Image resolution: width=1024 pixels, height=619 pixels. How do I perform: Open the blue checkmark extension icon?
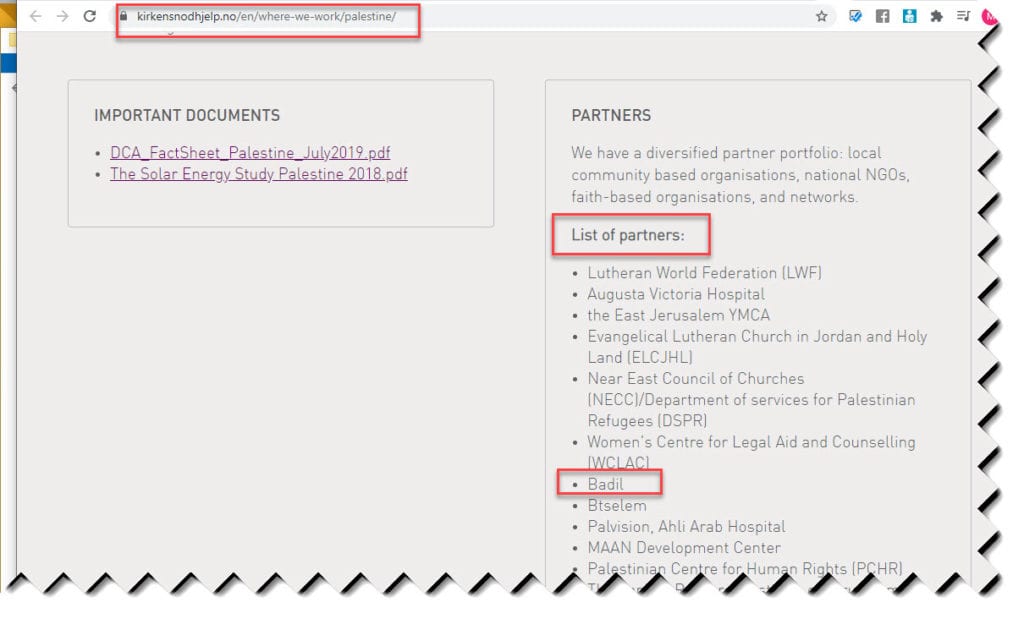(855, 16)
